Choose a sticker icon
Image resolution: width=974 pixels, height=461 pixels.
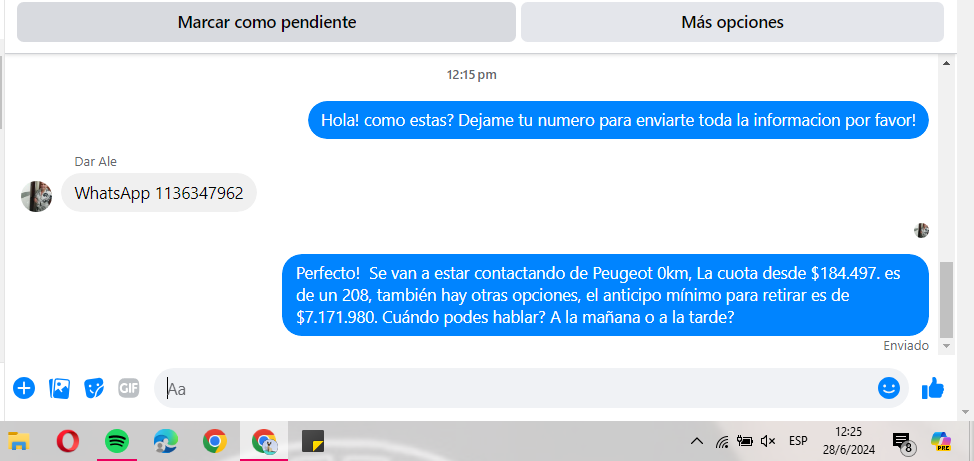coord(94,389)
